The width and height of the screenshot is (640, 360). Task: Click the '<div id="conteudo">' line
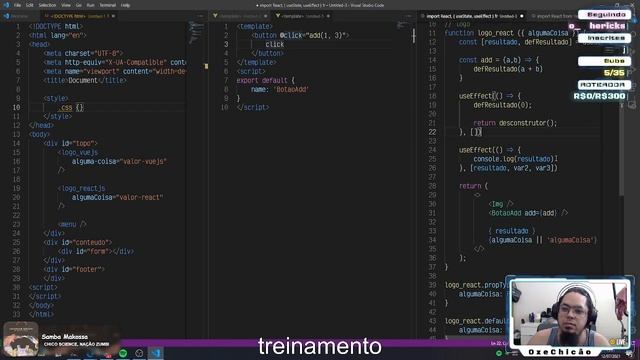(x=78, y=242)
